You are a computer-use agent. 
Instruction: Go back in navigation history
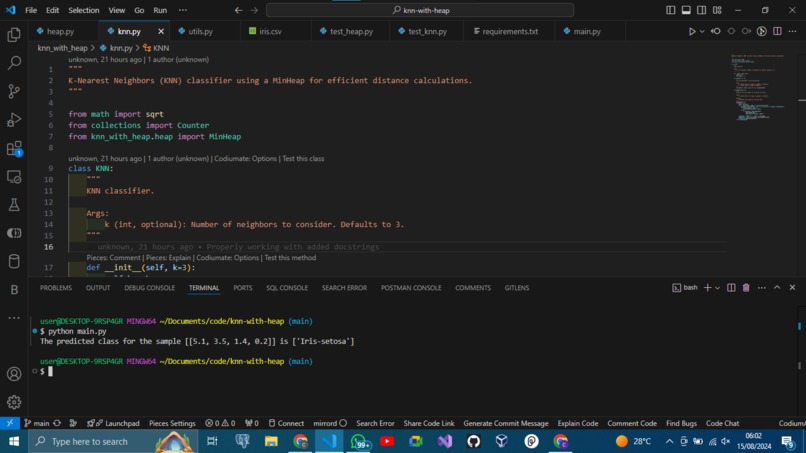coord(238,10)
